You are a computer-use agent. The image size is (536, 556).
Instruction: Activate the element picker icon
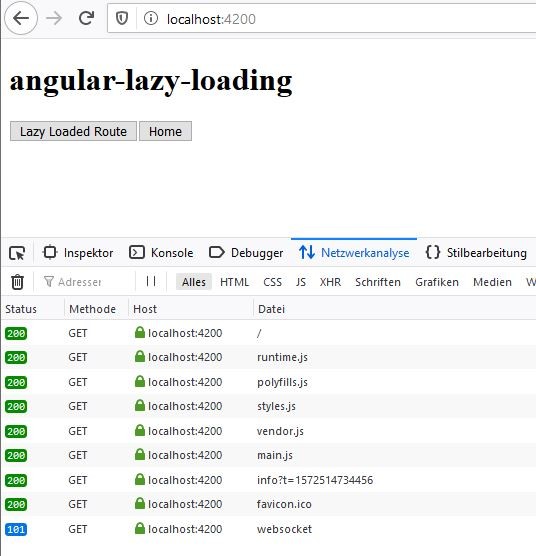(x=17, y=253)
